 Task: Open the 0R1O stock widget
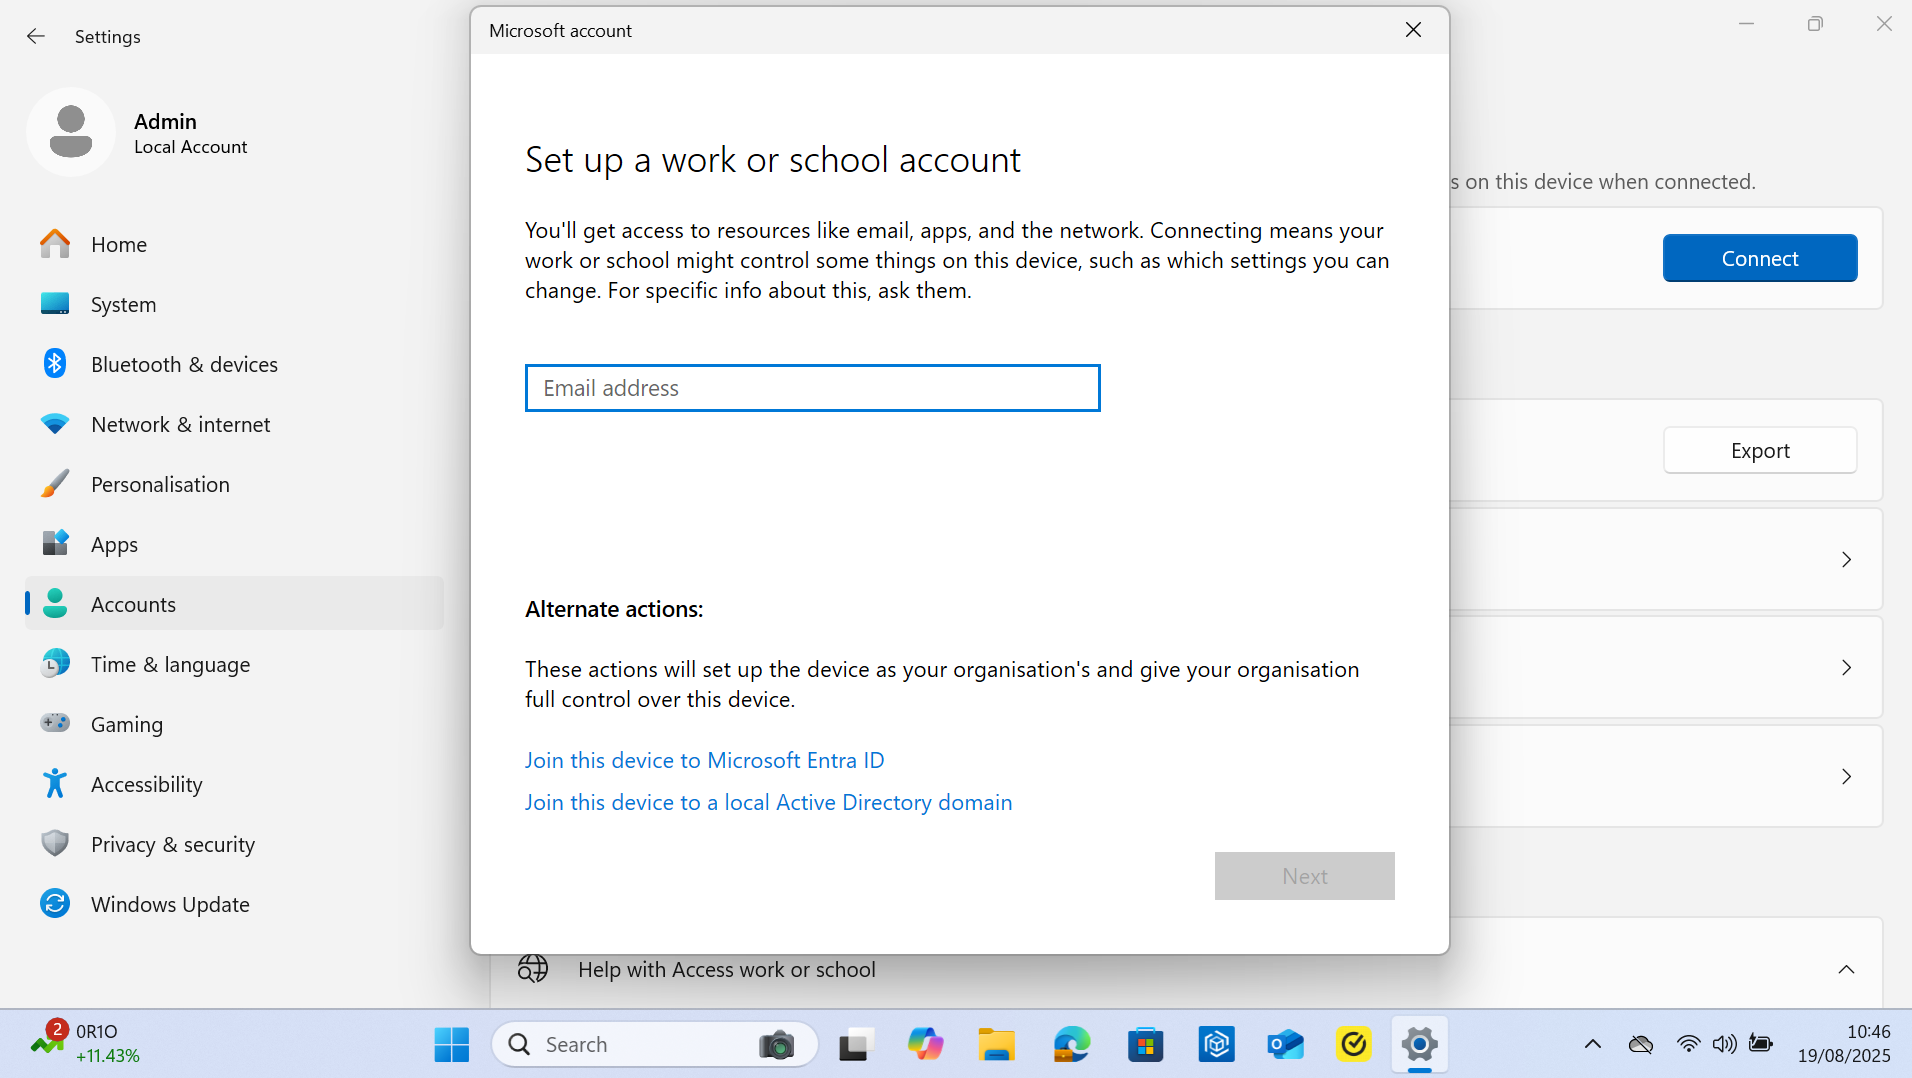coord(86,1044)
